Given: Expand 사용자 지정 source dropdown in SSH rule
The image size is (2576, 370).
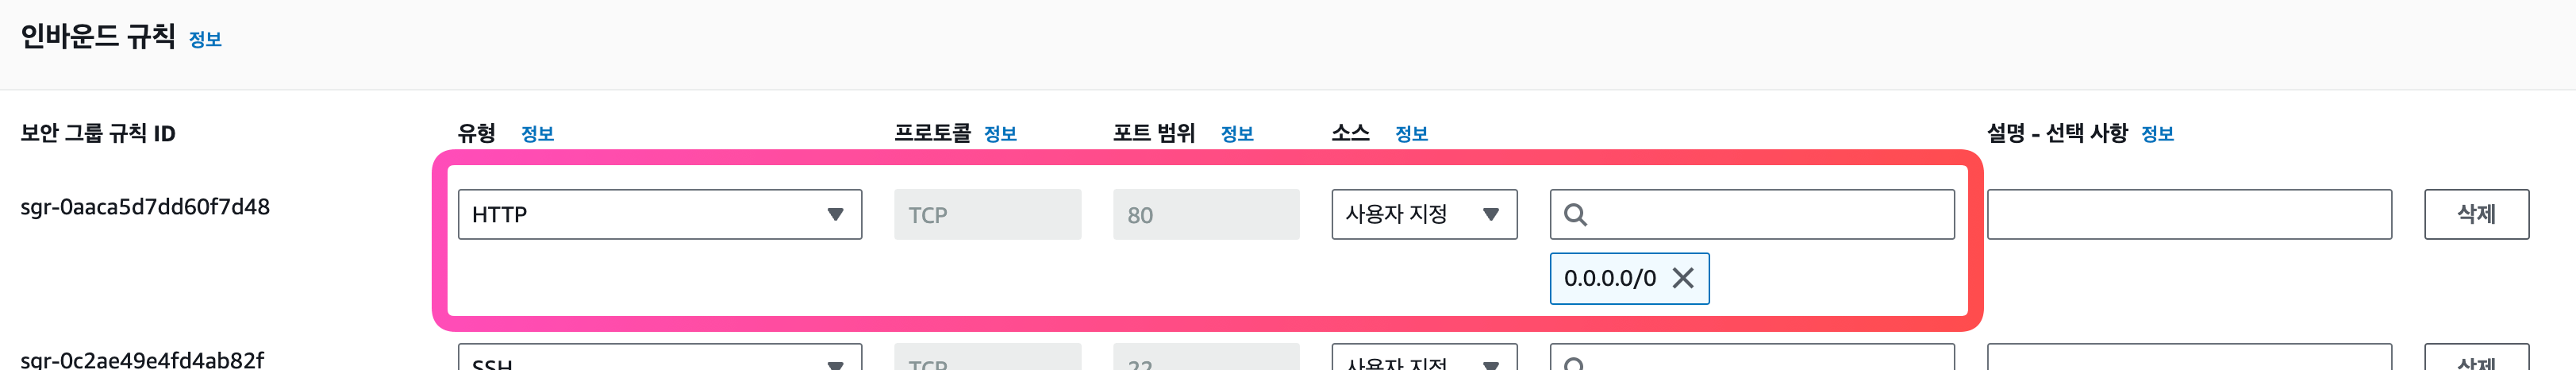Looking at the screenshot, I should [1424, 358].
